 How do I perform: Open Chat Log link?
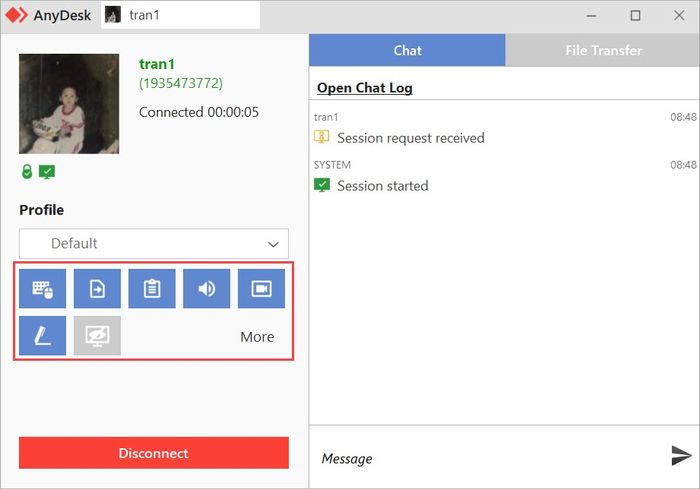(x=365, y=88)
